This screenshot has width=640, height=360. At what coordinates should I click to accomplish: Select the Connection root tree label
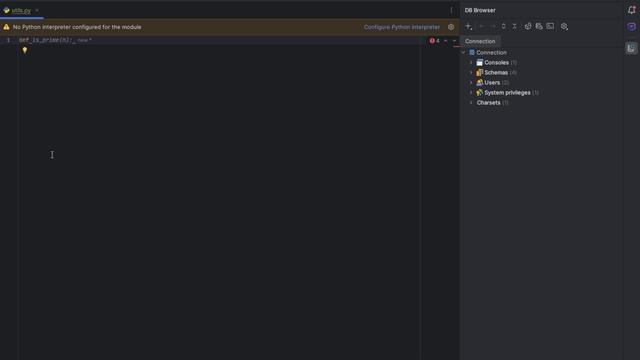click(491, 53)
